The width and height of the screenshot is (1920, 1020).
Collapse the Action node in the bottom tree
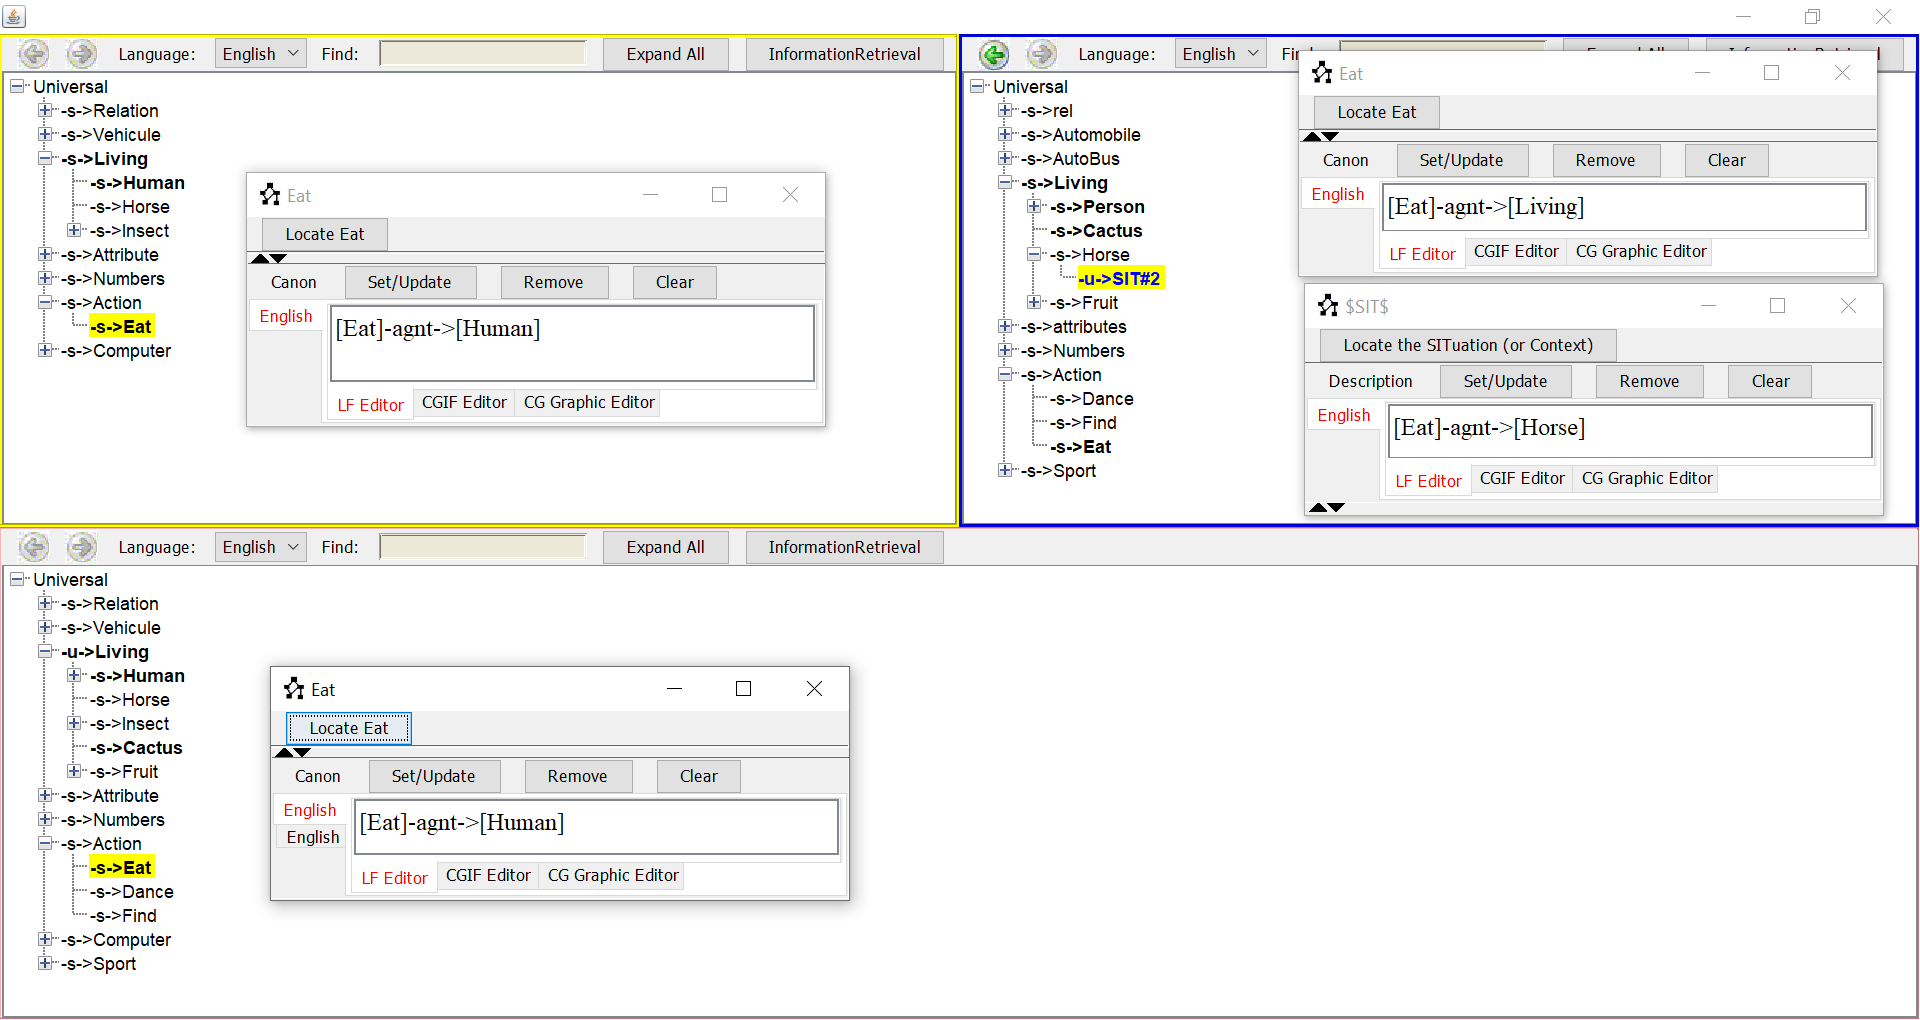click(x=45, y=843)
